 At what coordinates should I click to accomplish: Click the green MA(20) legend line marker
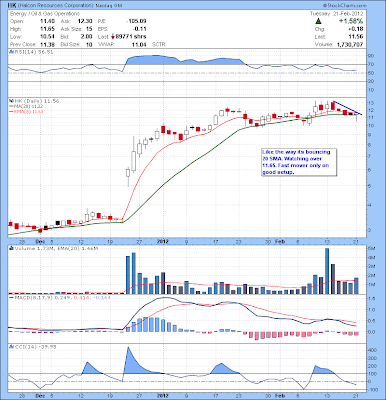tap(11, 106)
